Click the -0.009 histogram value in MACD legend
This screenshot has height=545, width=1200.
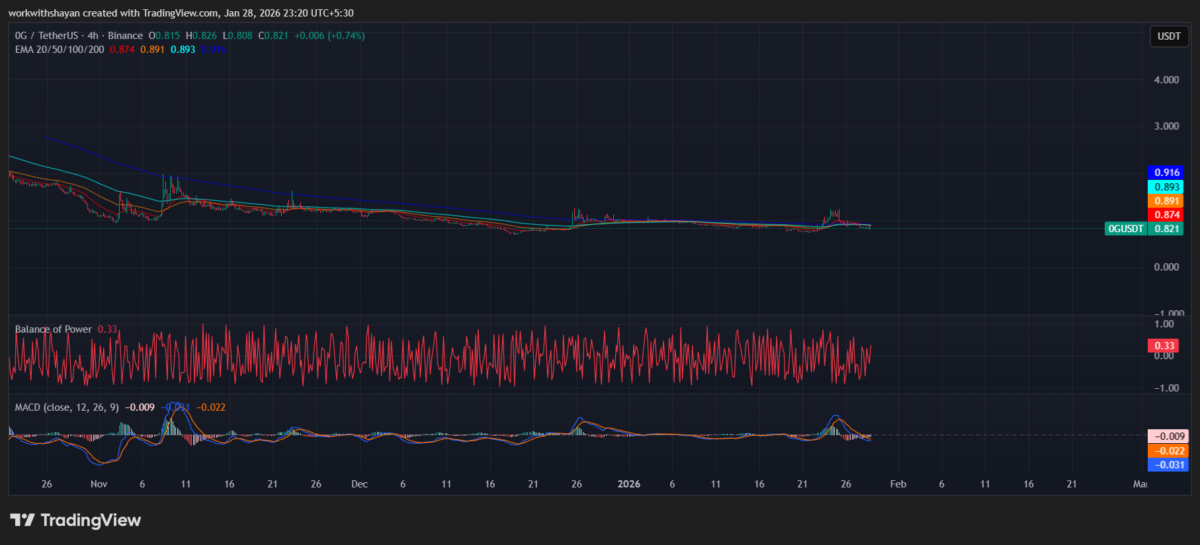click(139, 407)
